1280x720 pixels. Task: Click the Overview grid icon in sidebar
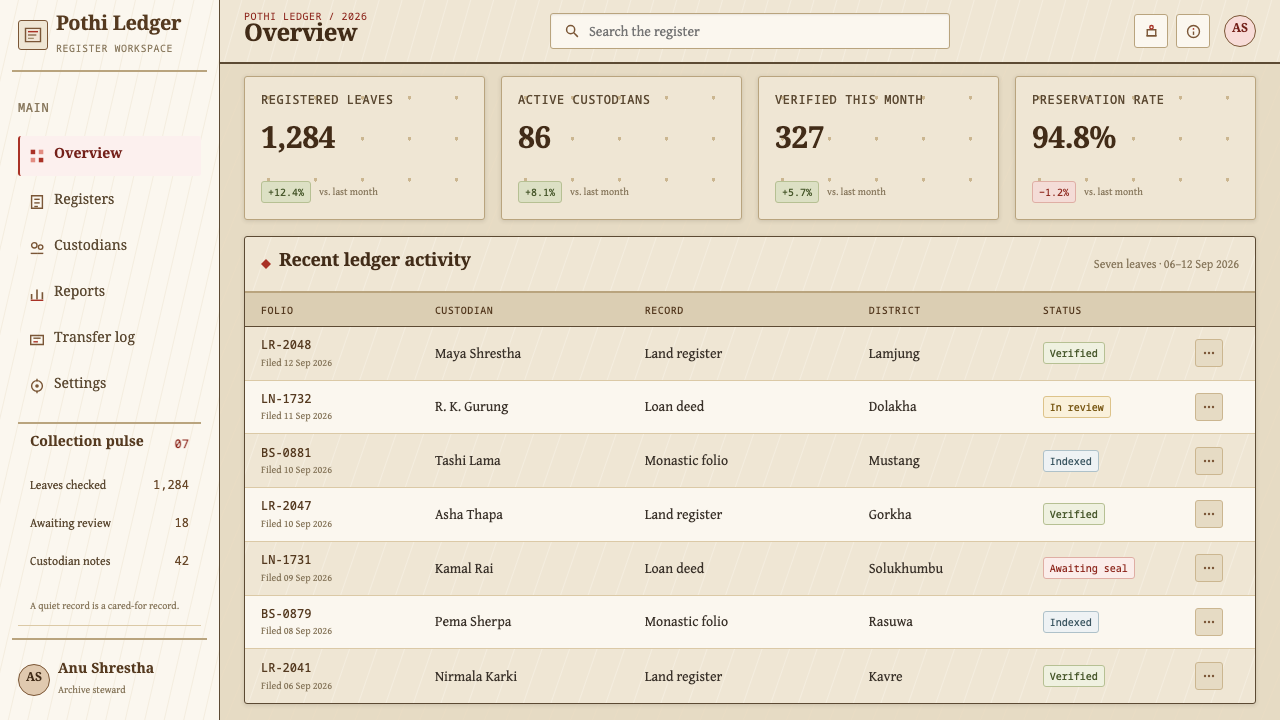[x=37, y=156]
